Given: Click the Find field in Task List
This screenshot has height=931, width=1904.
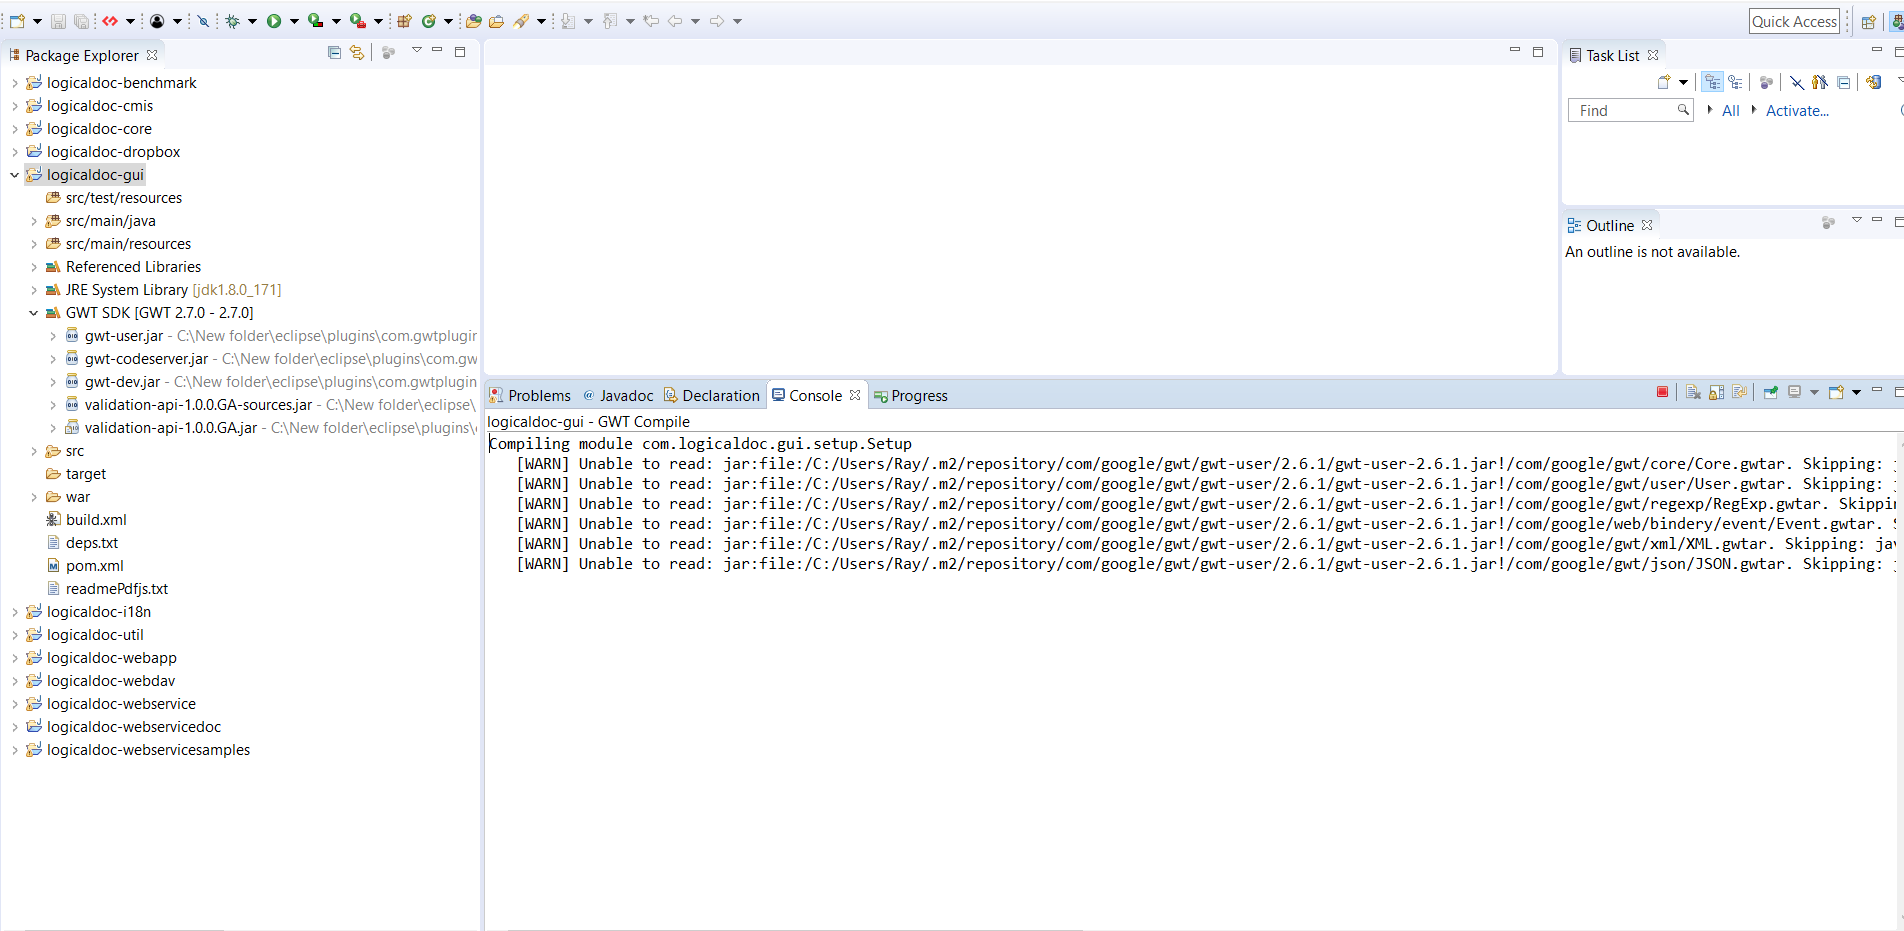Looking at the screenshot, I should coord(1630,110).
